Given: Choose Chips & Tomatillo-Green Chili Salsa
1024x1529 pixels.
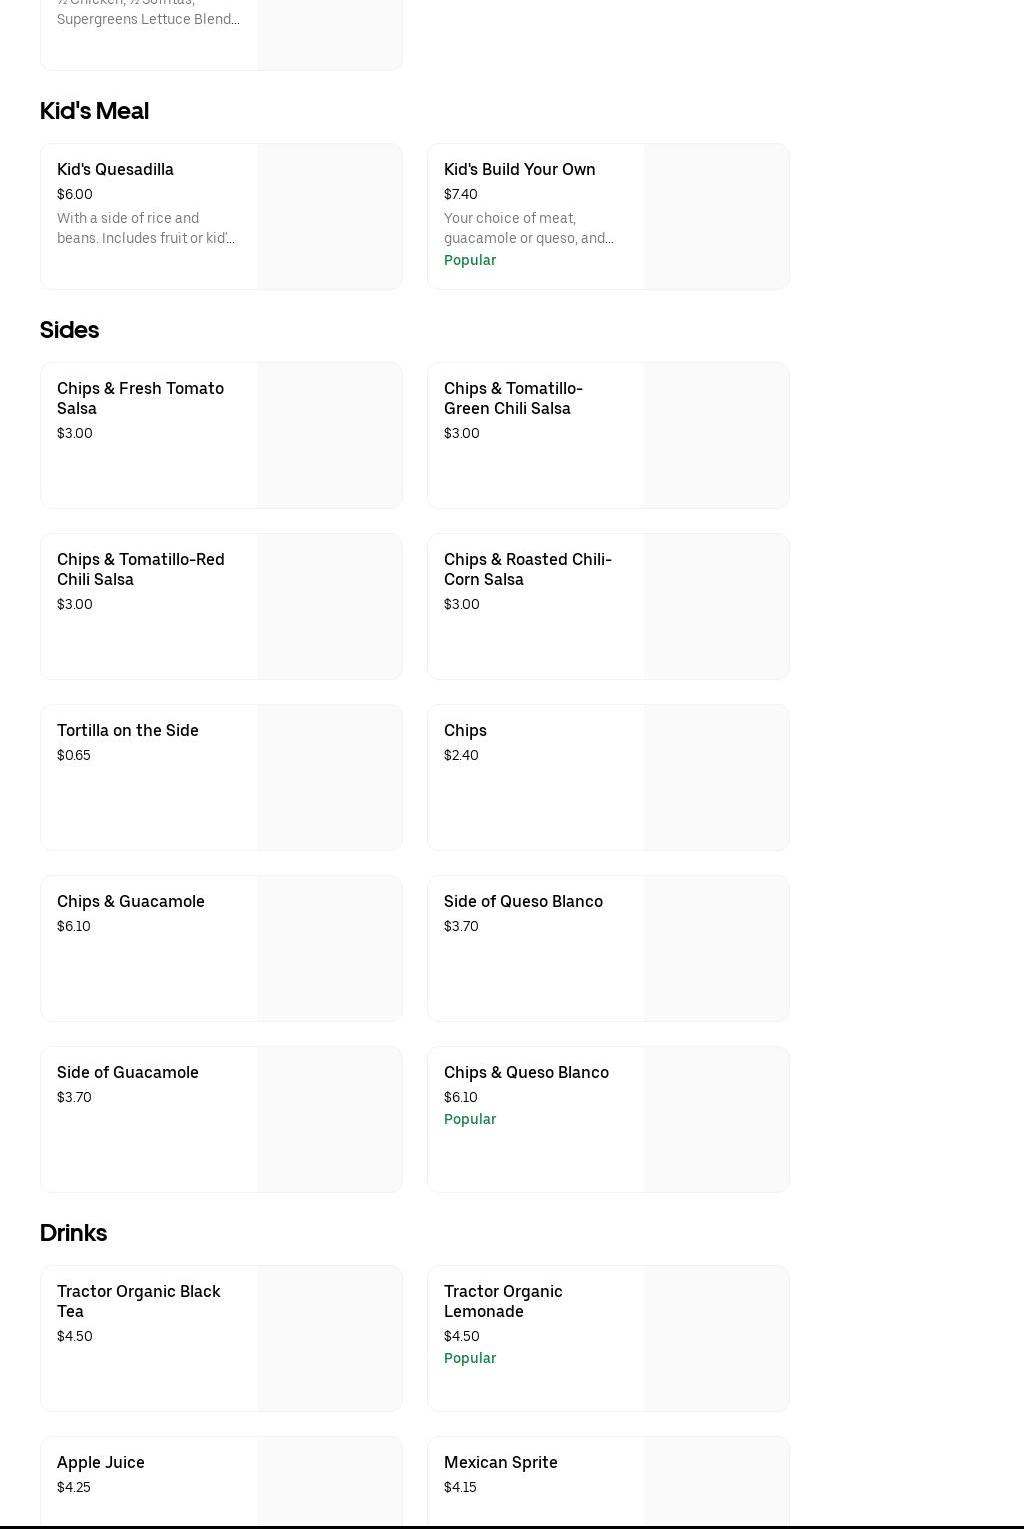Looking at the screenshot, I should pyautogui.click(x=513, y=398).
